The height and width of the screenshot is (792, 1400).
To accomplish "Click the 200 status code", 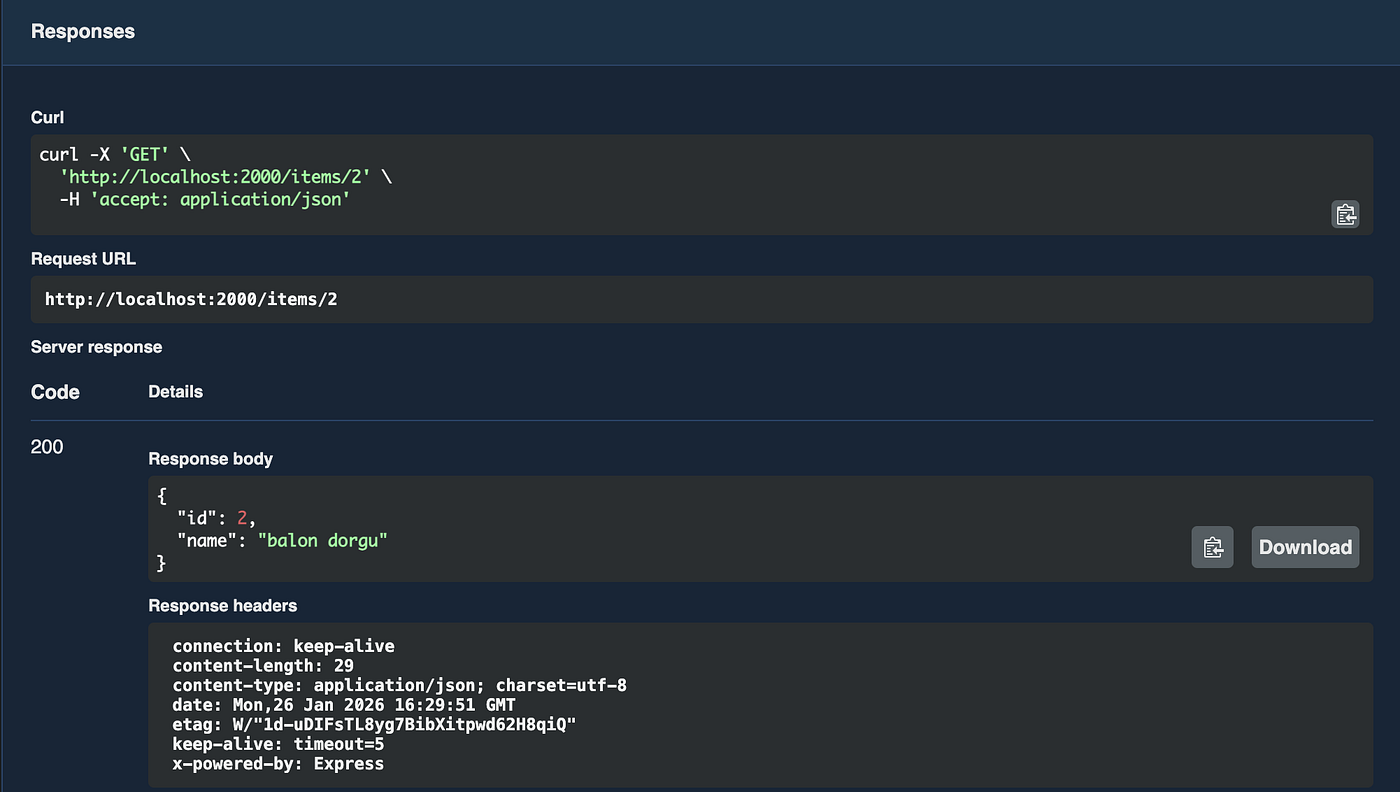I will tap(47, 447).
